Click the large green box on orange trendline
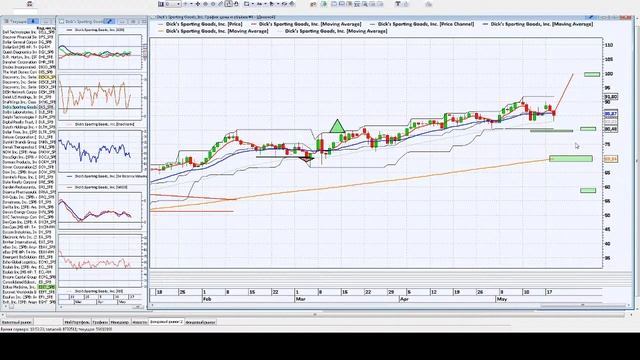Image resolution: width=640 pixels, height=360 pixels. click(x=571, y=158)
